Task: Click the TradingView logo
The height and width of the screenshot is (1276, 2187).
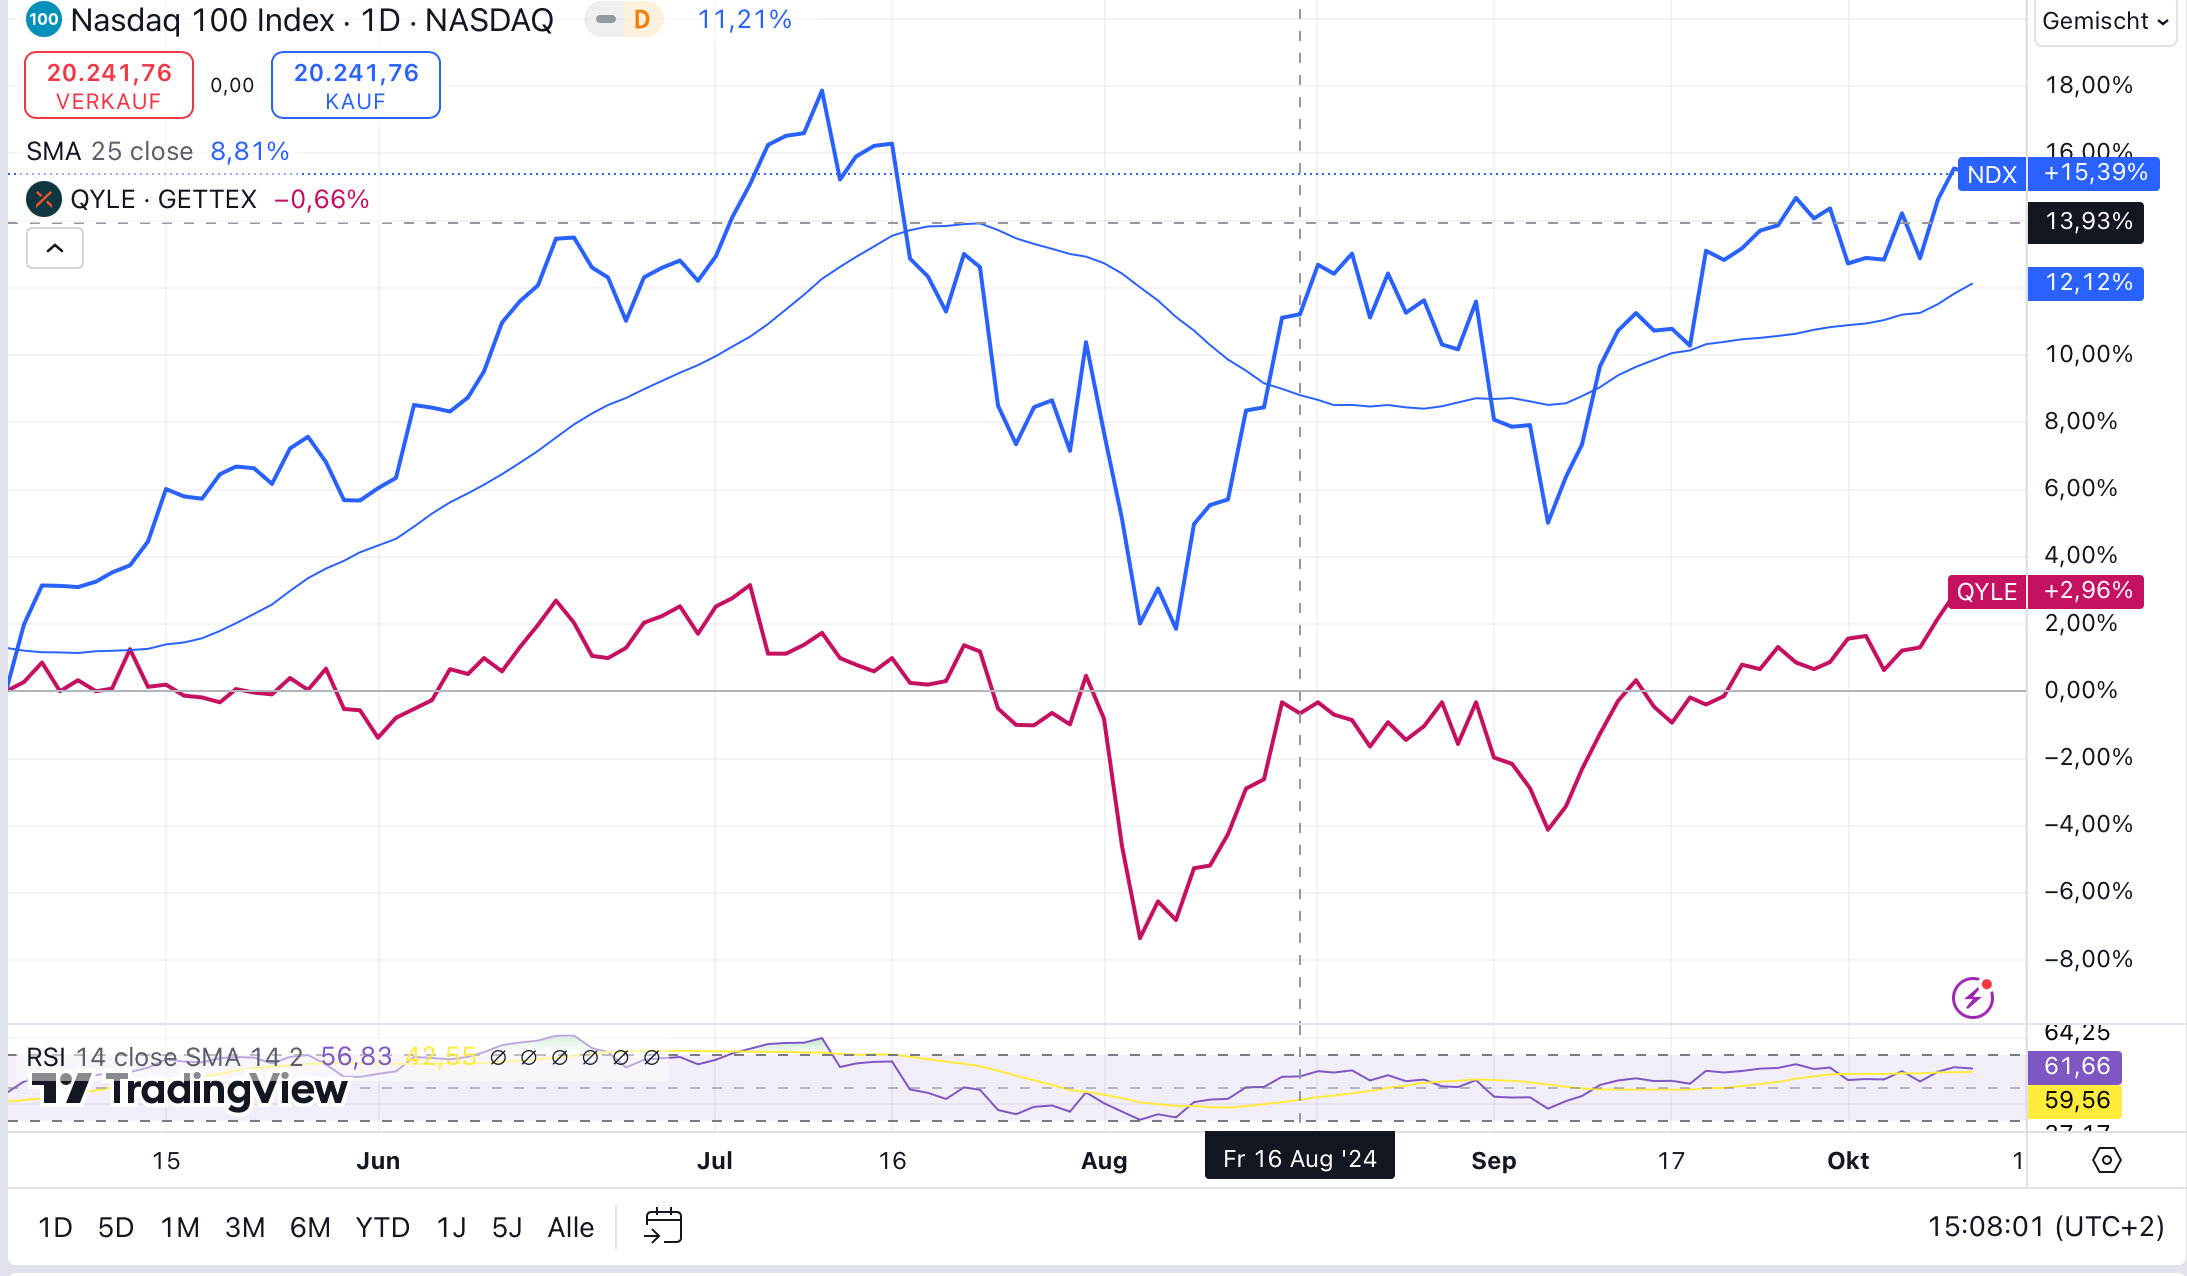Action: pyautogui.click(x=190, y=1089)
